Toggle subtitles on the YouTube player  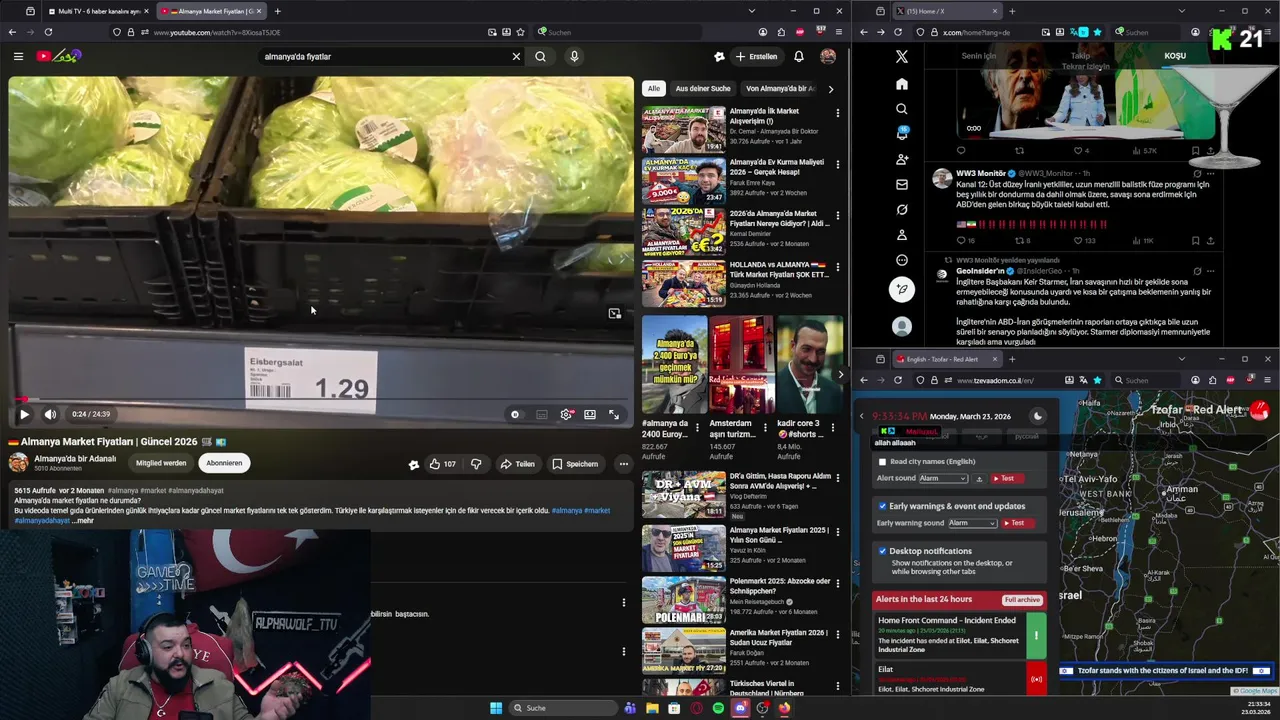(541, 414)
